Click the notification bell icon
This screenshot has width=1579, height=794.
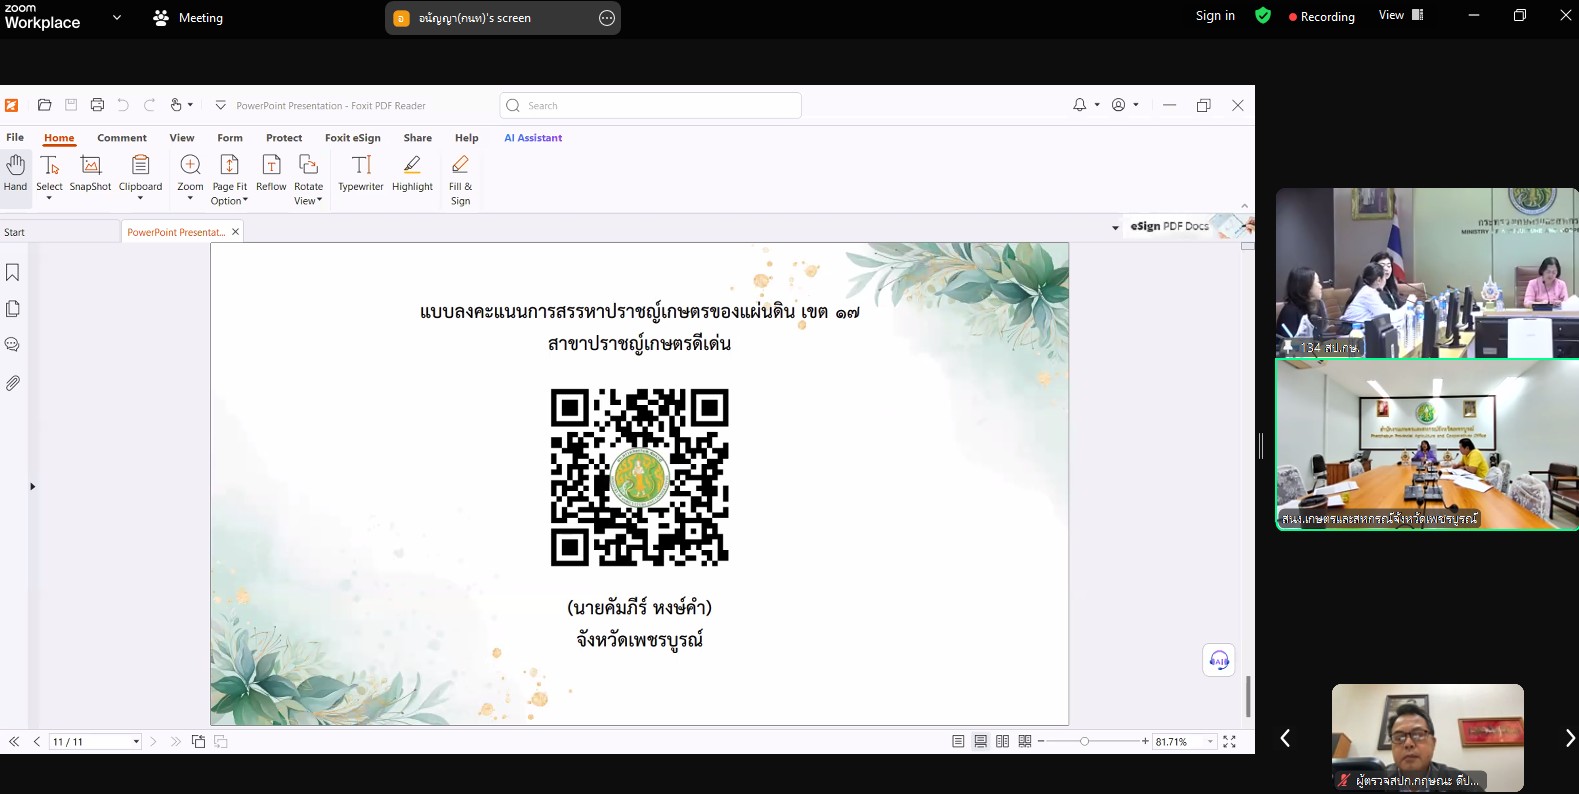coord(1080,105)
